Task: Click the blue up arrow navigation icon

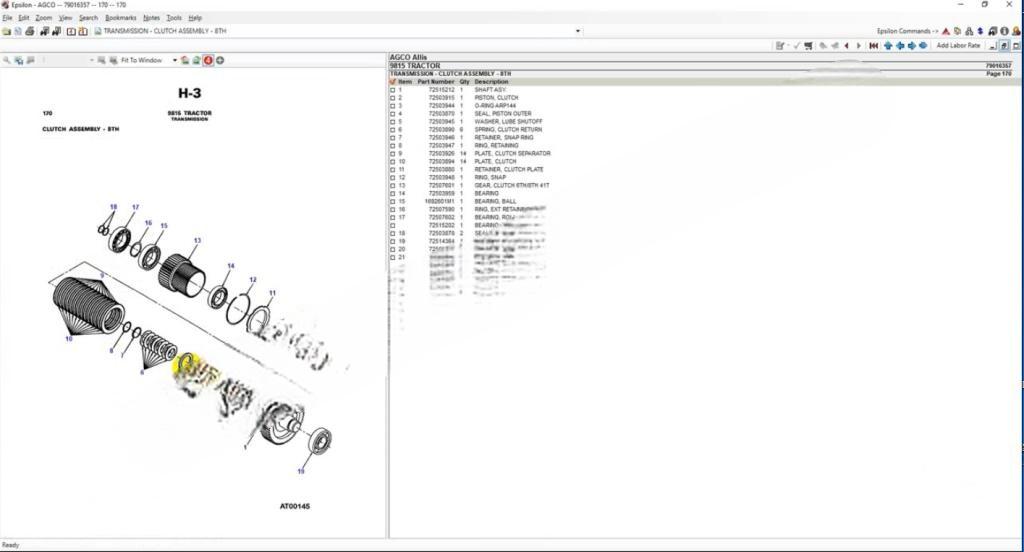Action: pyautogui.click(x=887, y=45)
